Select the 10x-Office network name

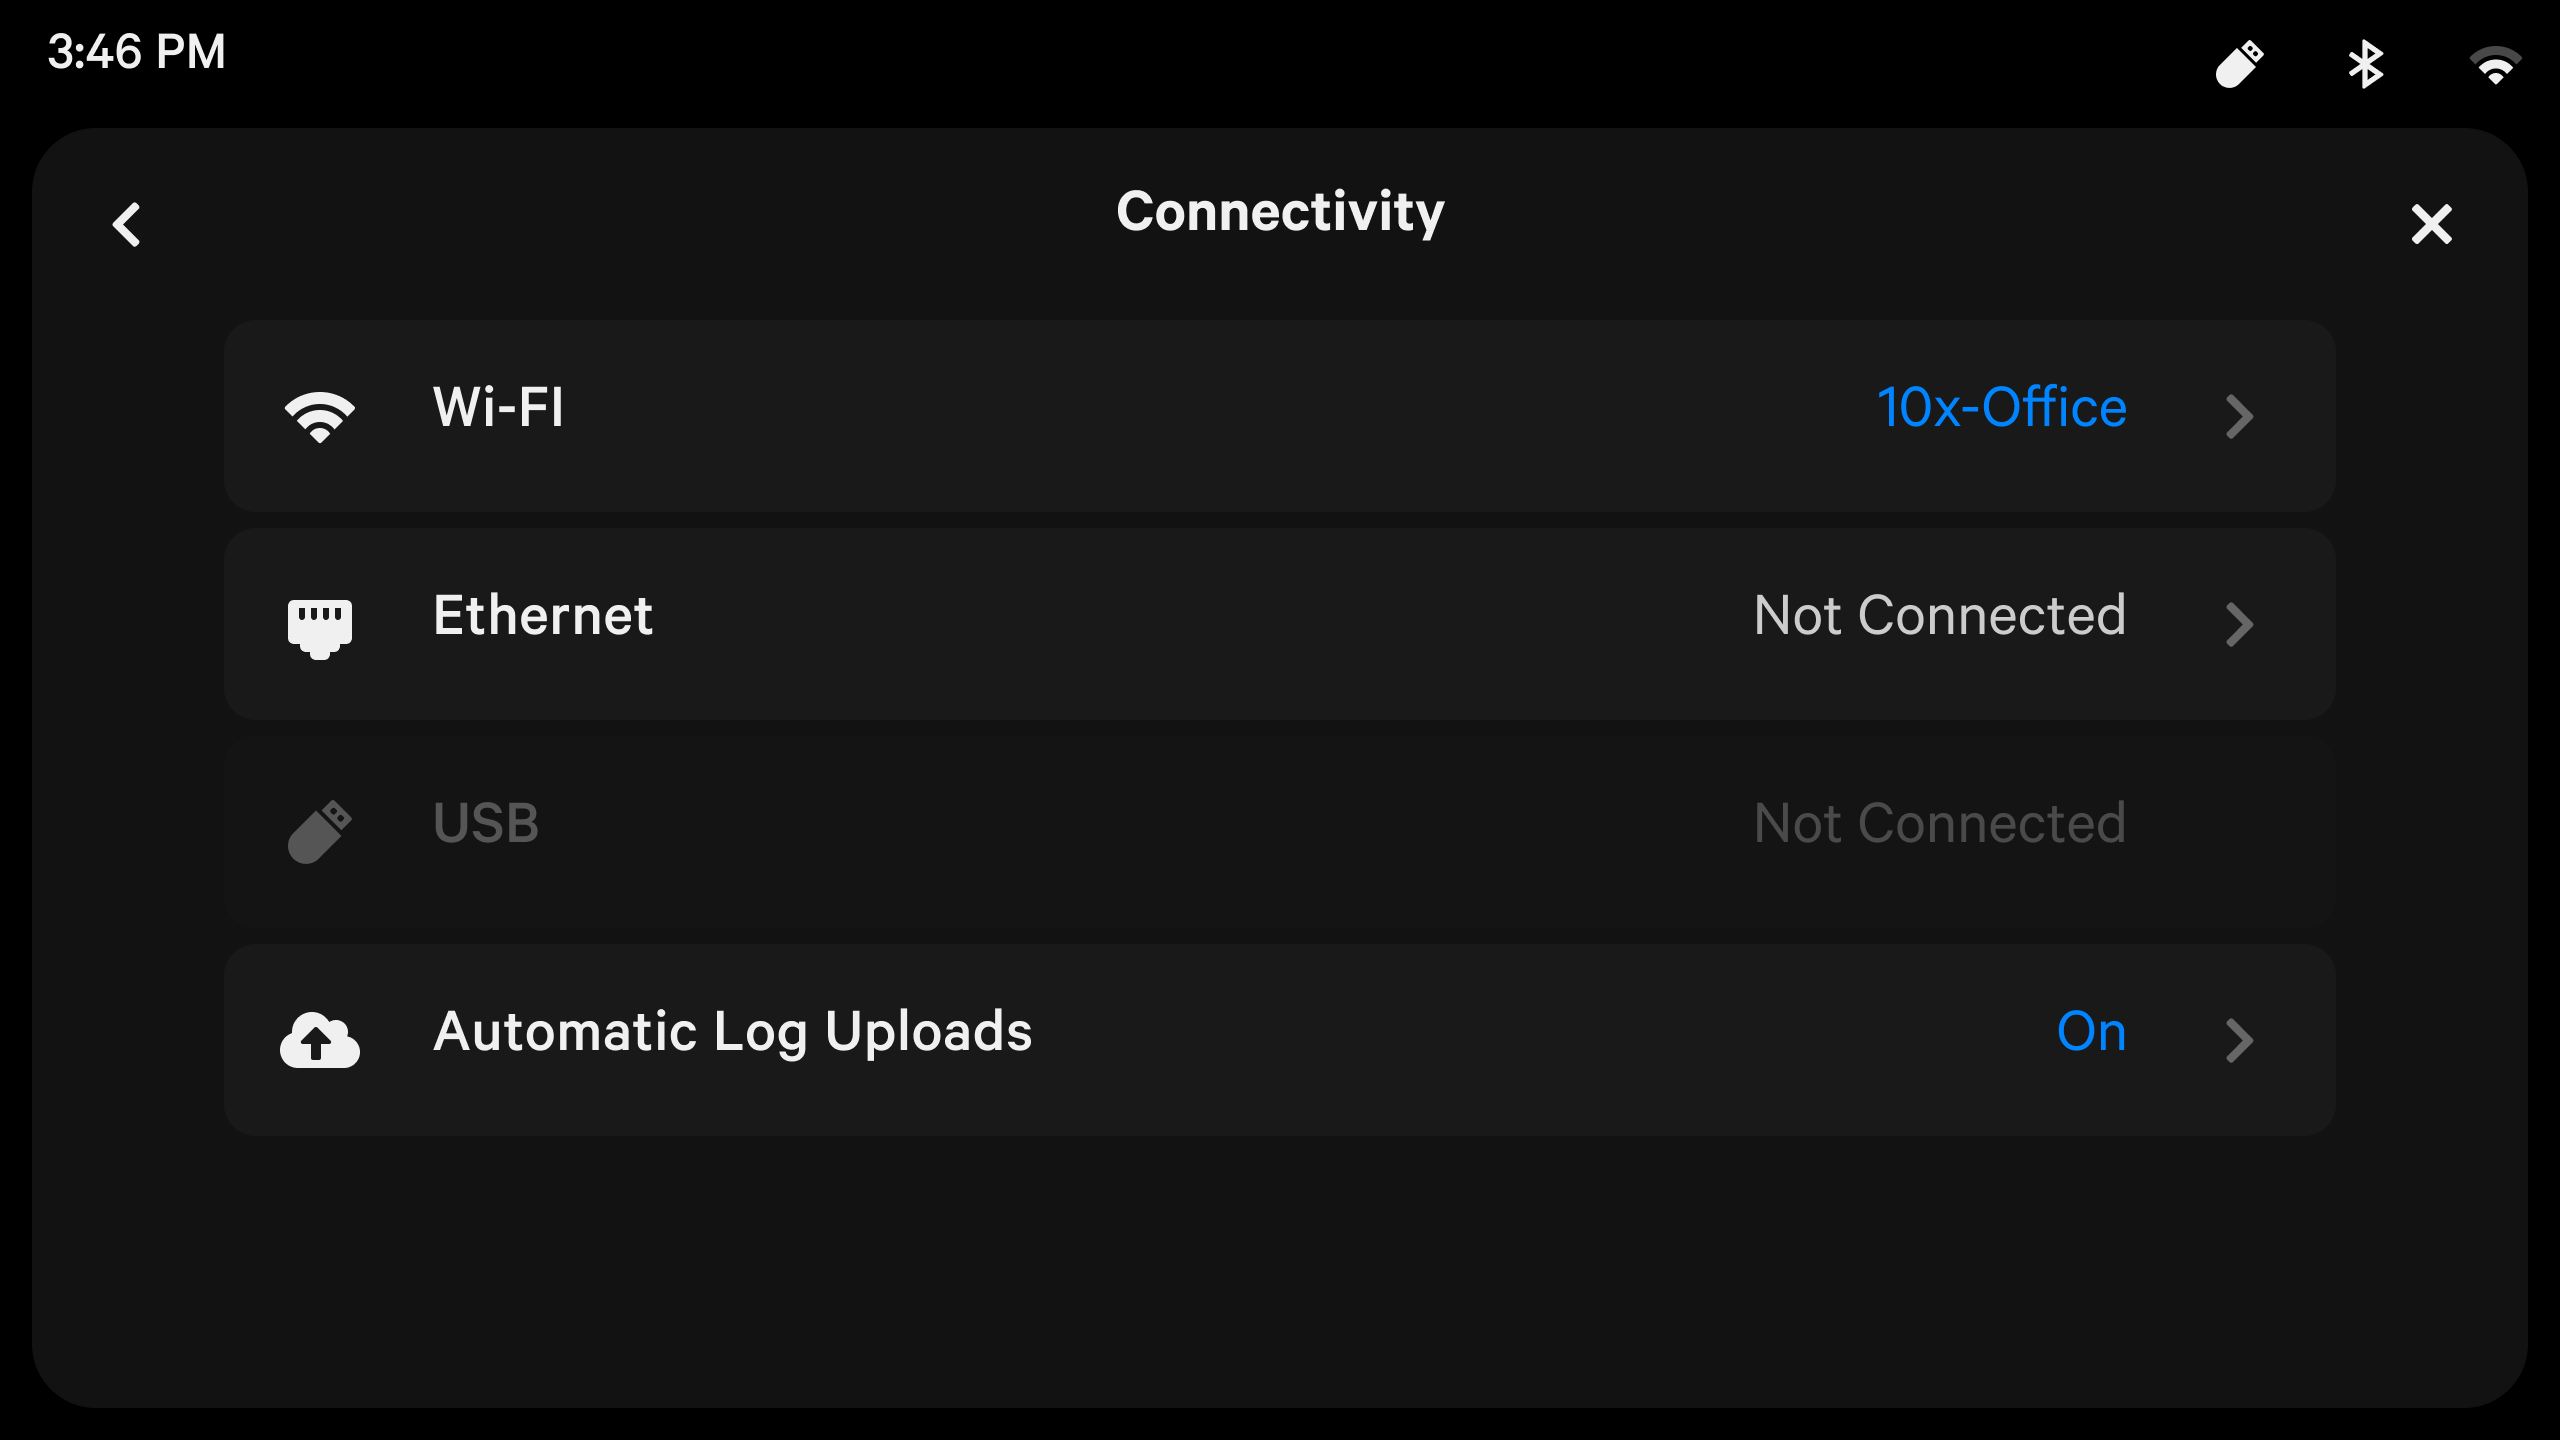[2002, 408]
